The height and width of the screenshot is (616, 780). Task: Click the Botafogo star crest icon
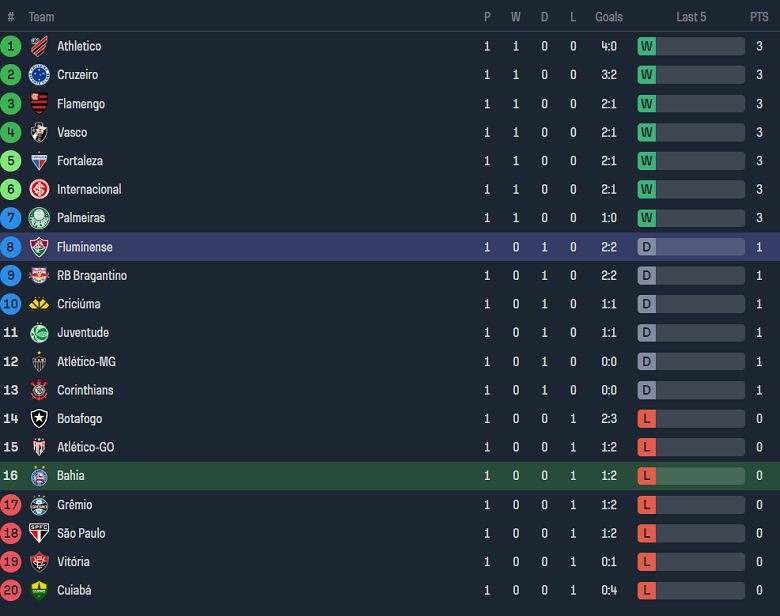click(x=39, y=419)
